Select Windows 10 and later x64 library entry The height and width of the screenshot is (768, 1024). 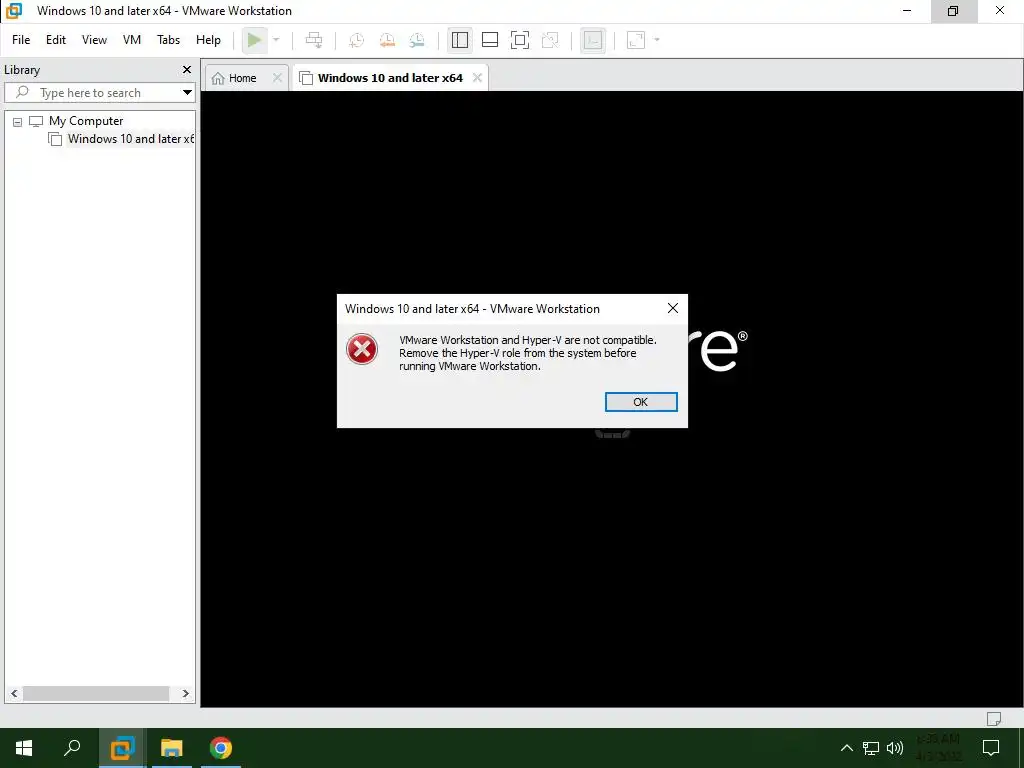point(131,138)
